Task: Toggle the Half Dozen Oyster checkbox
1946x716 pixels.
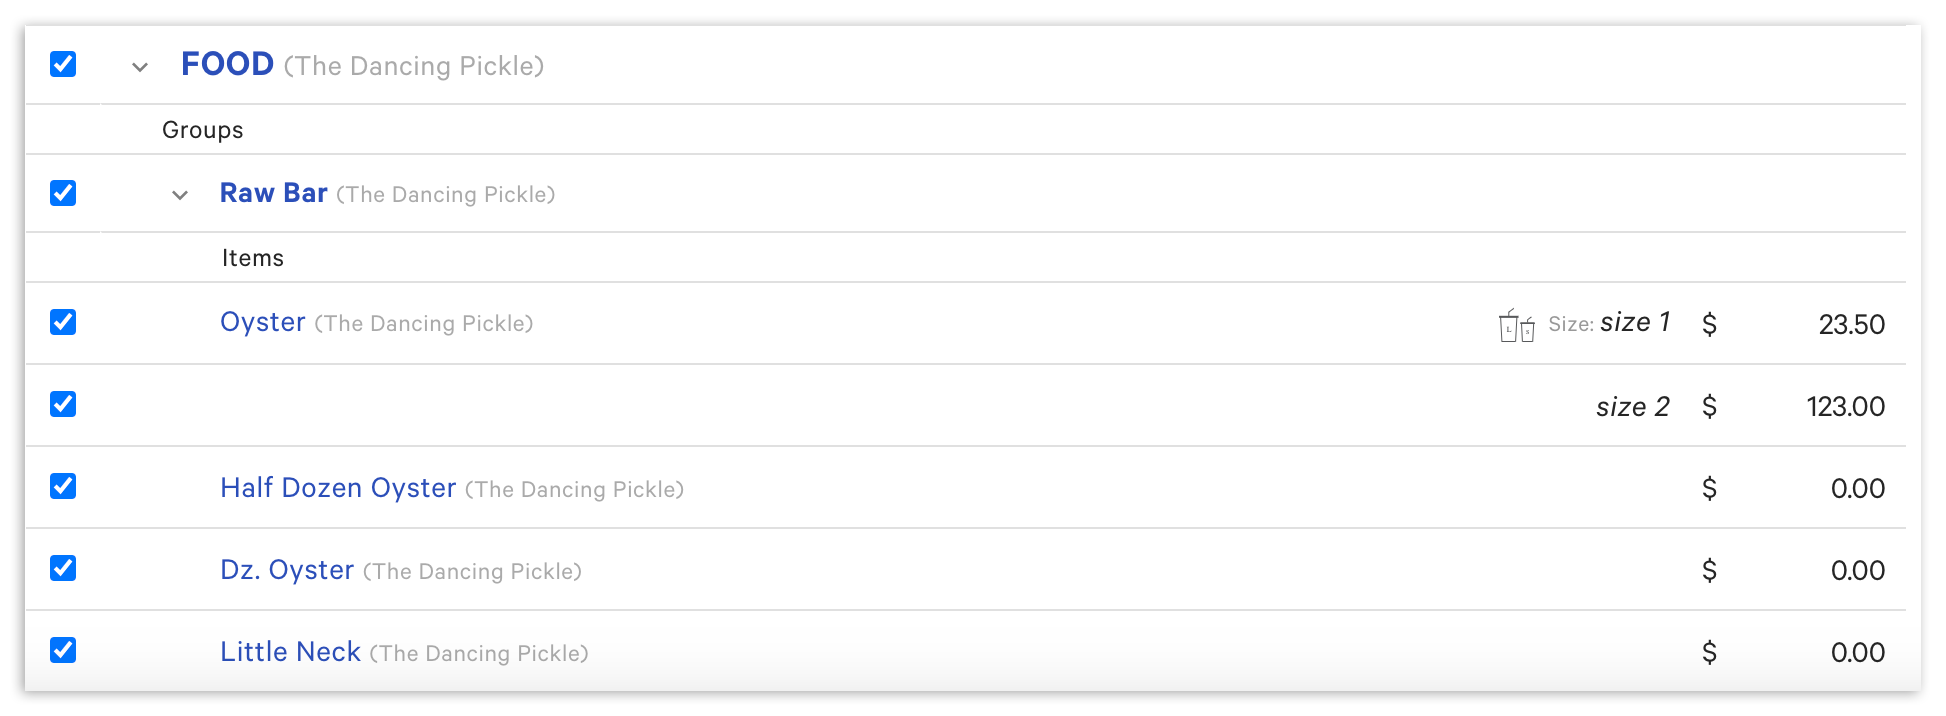Action: 63,487
